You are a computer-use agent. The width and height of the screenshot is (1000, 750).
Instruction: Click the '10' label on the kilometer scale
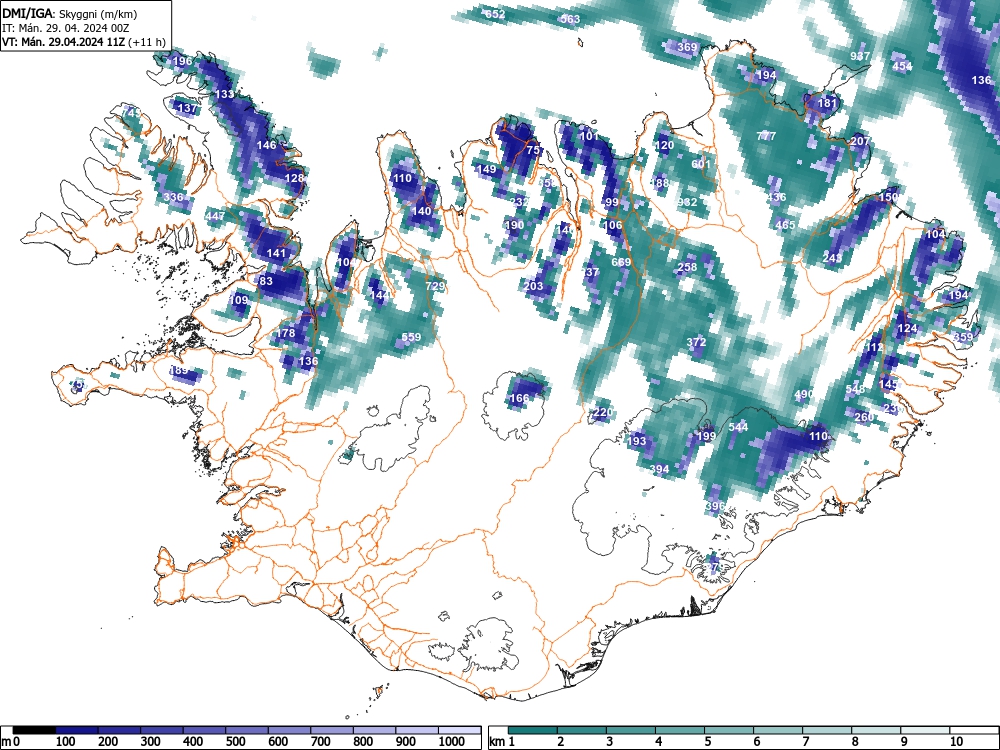[x=956, y=742]
